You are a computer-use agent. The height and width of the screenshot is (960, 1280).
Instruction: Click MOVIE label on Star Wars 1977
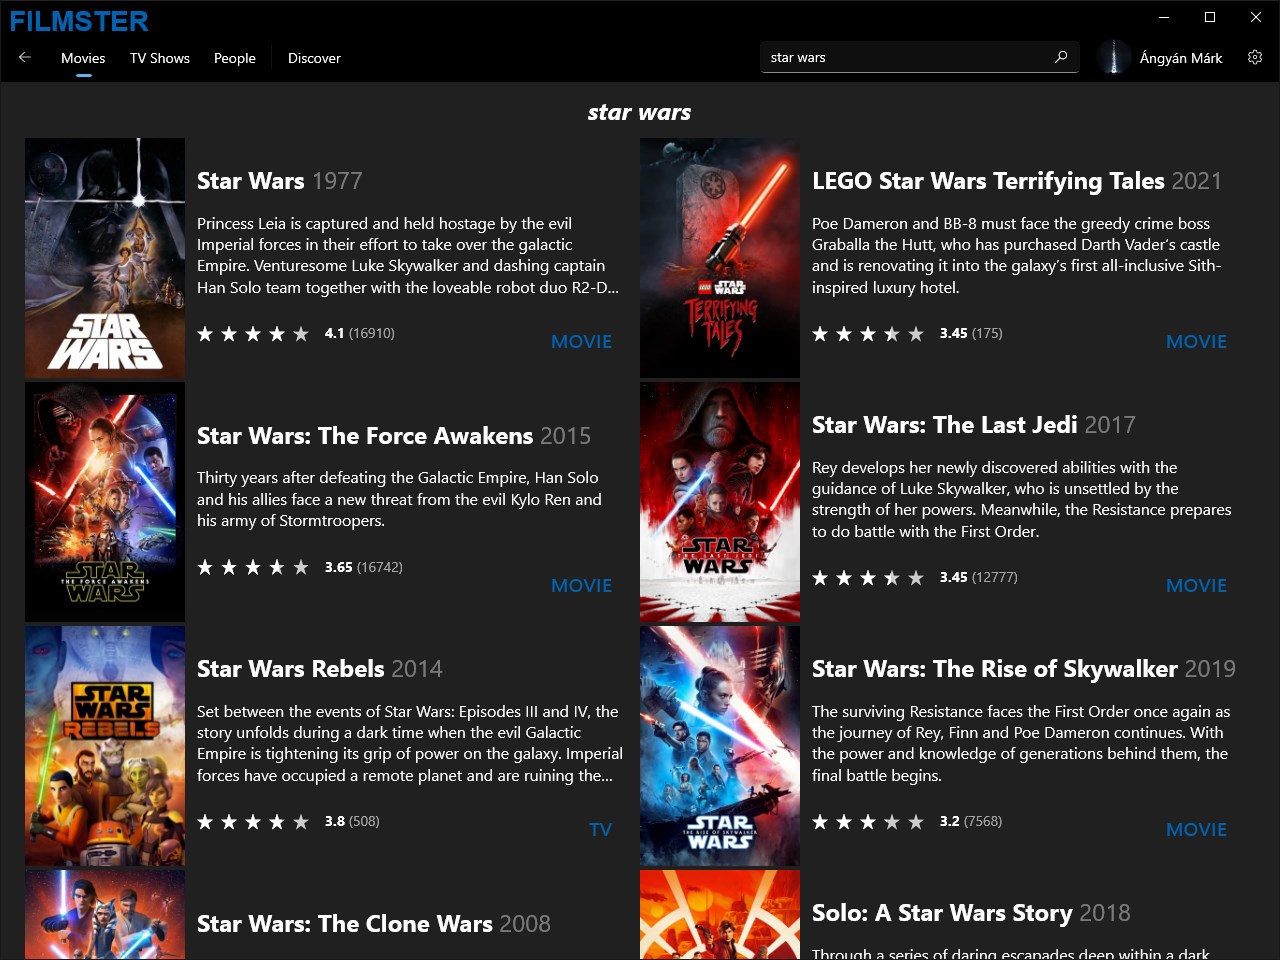pyautogui.click(x=581, y=342)
